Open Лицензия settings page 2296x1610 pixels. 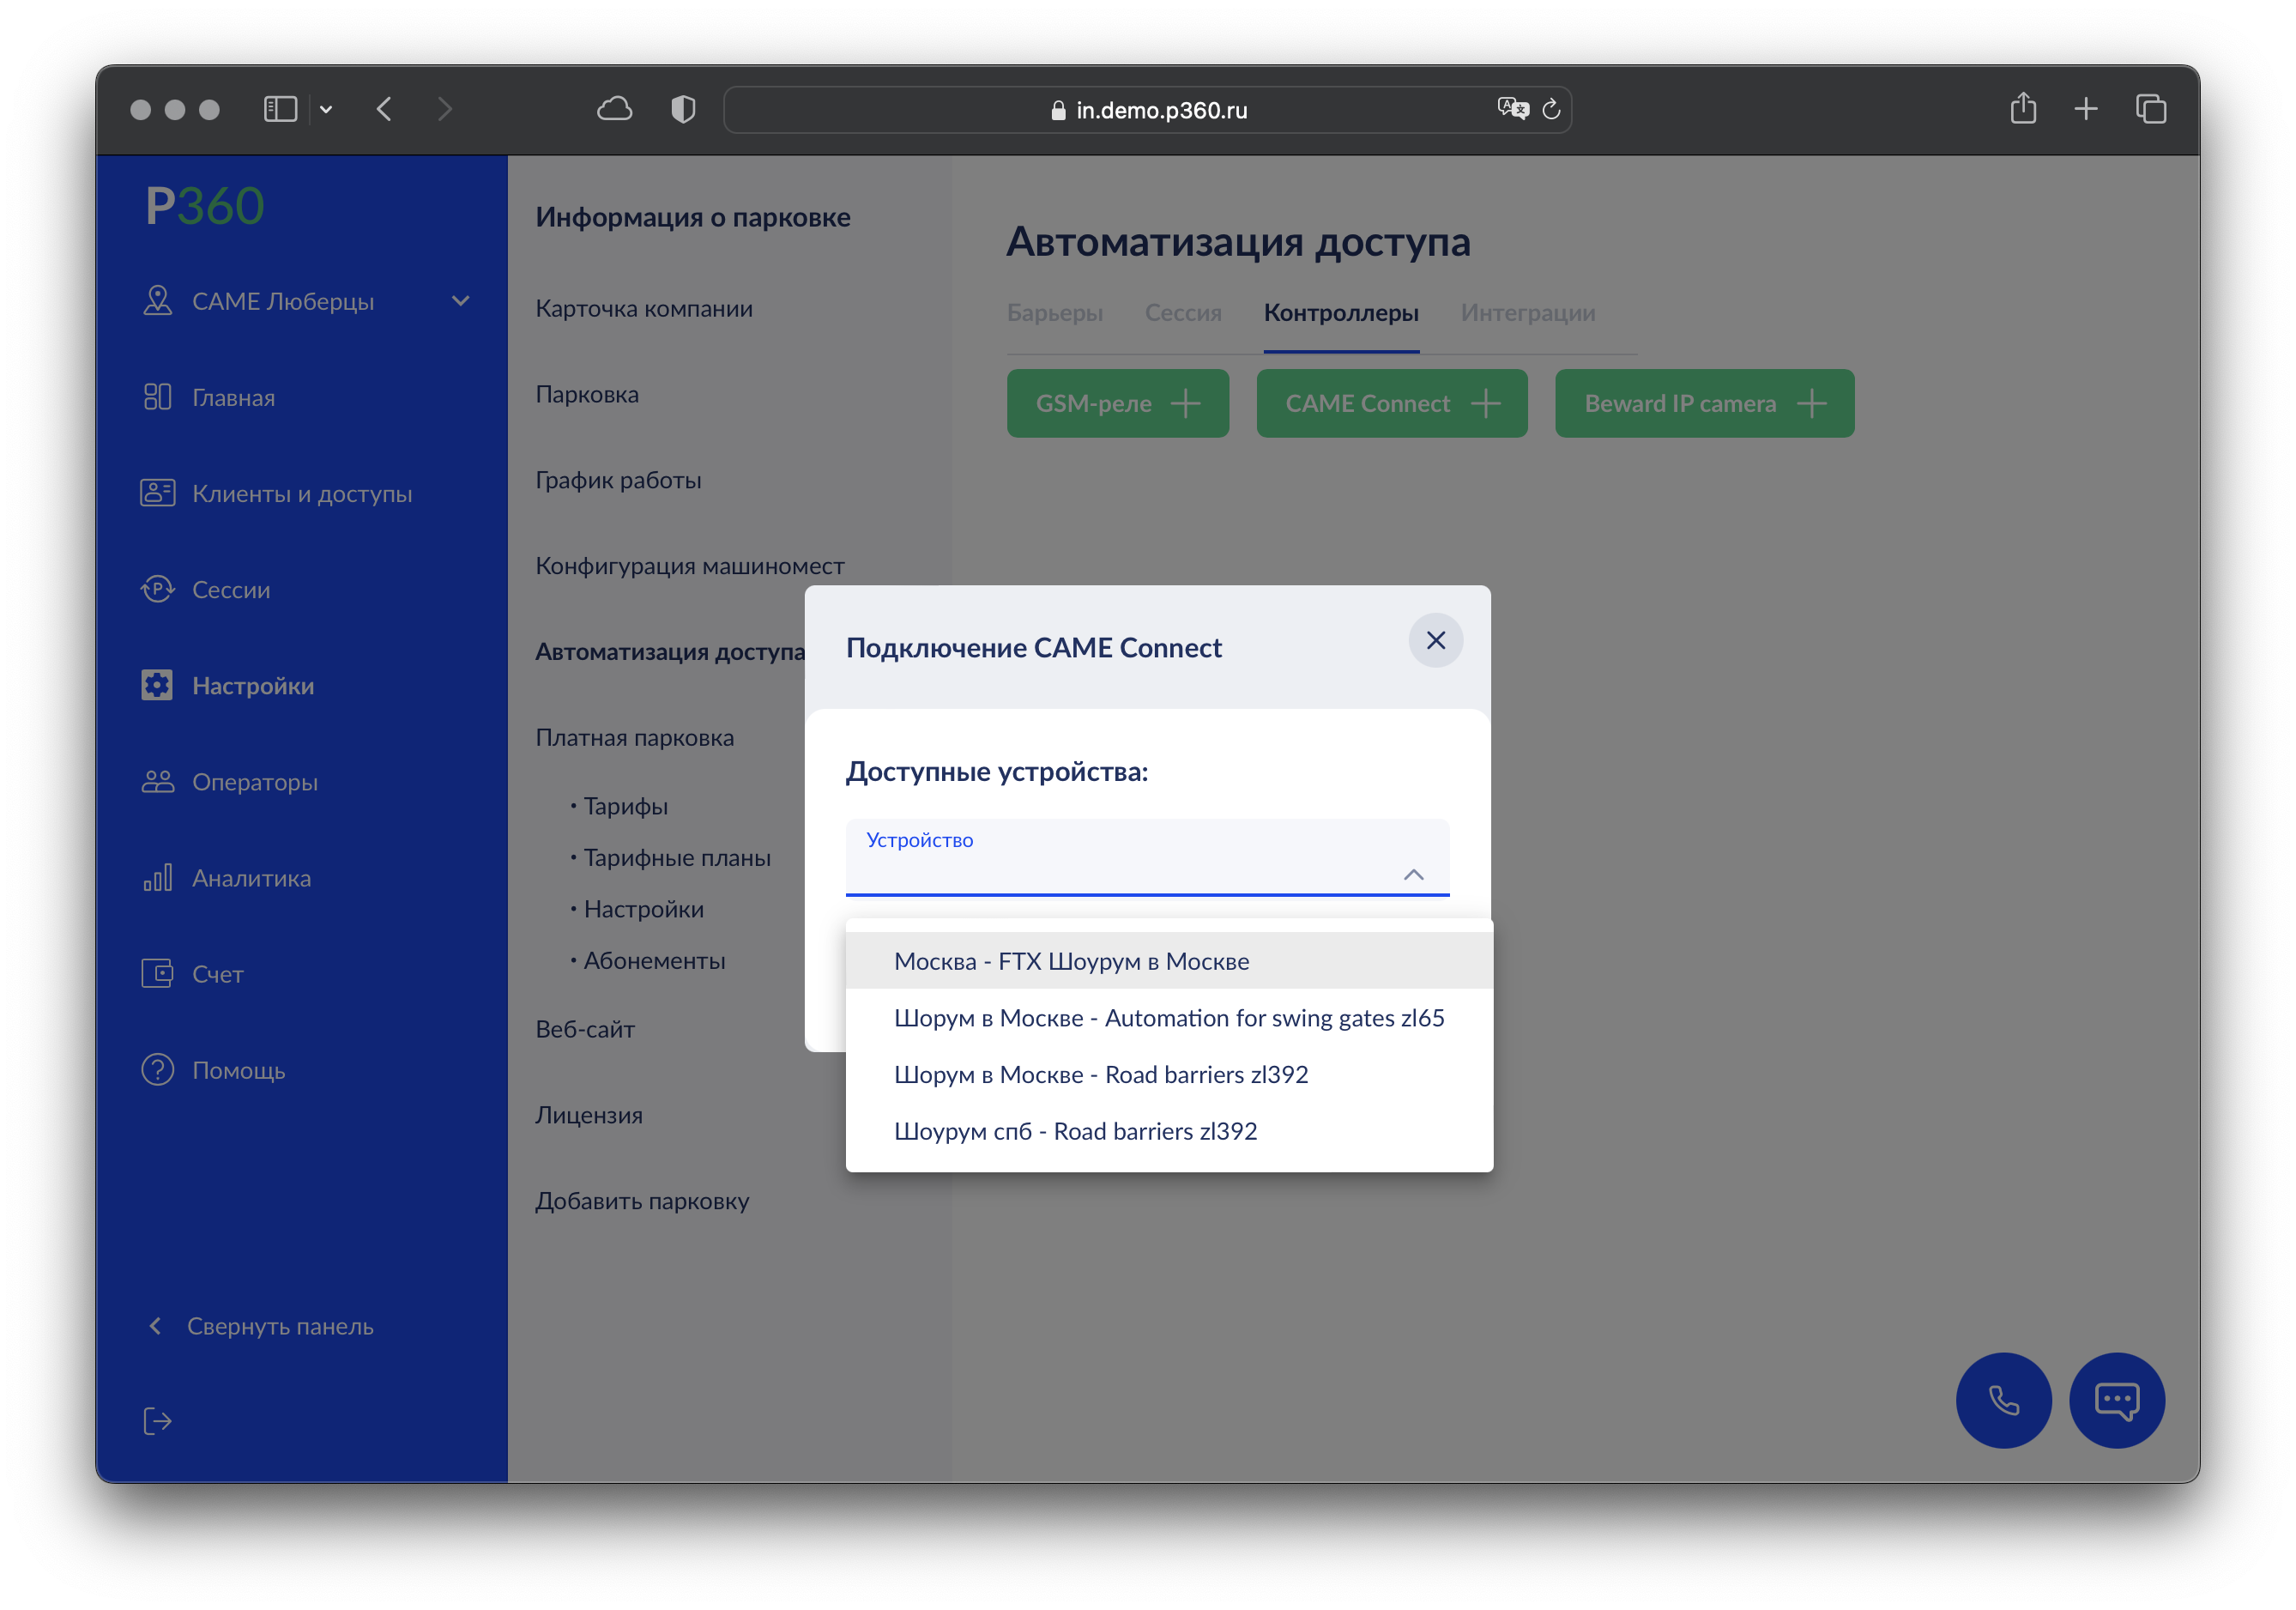point(589,1115)
